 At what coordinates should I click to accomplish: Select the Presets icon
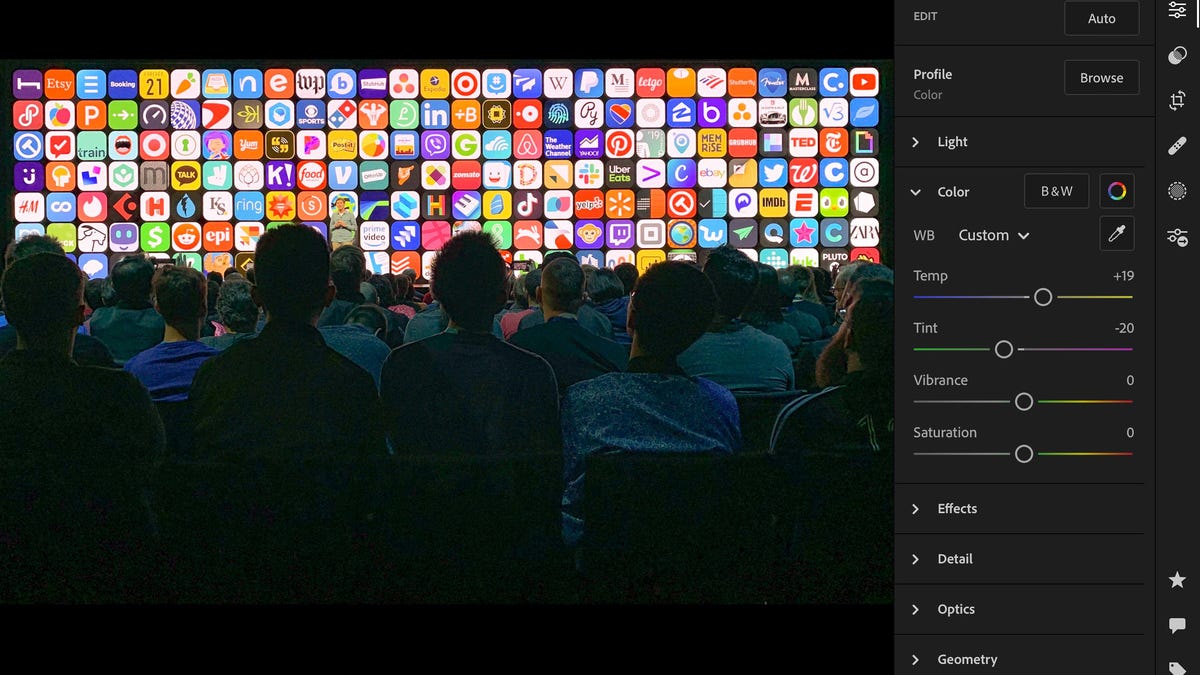point(1177,55)
